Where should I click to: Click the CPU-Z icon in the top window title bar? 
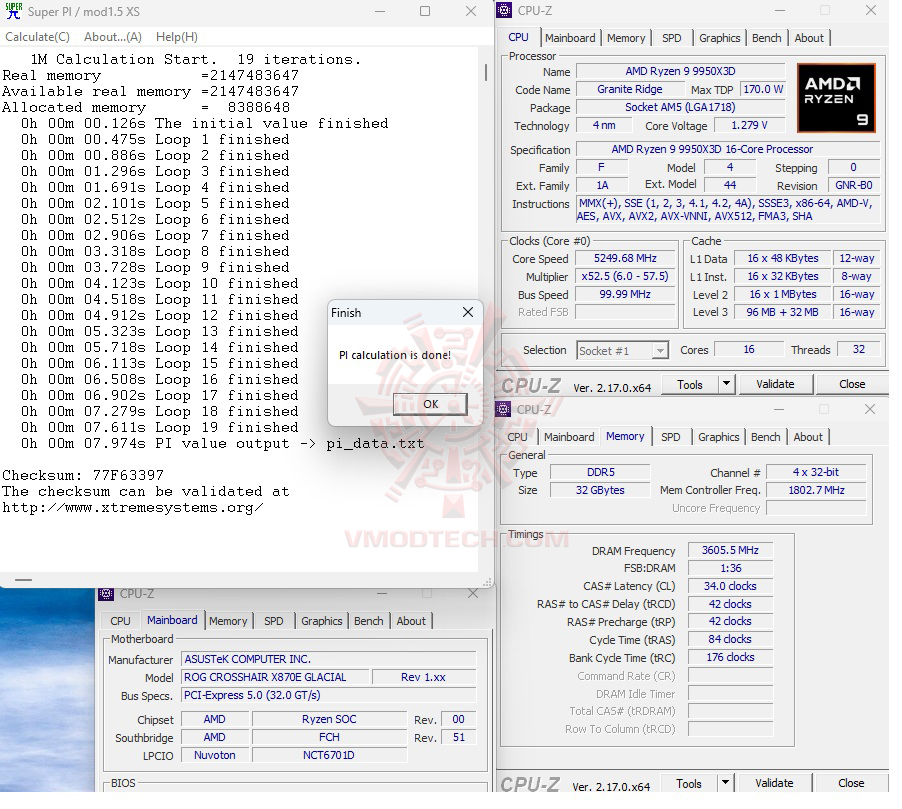point(504,10)
